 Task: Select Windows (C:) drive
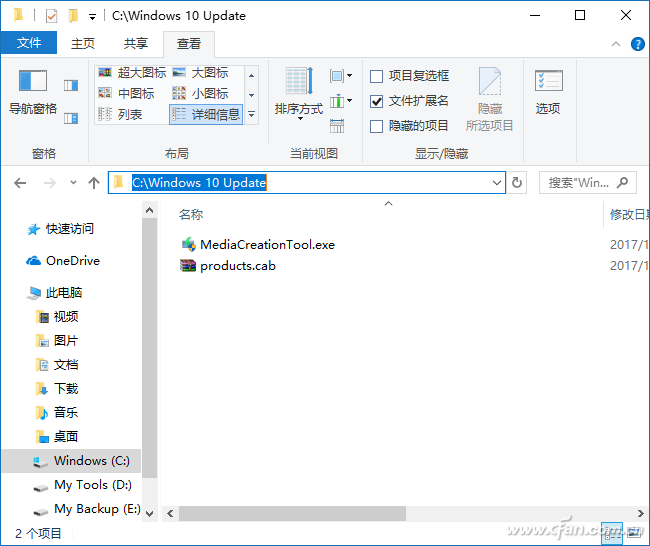pos(71,461)
